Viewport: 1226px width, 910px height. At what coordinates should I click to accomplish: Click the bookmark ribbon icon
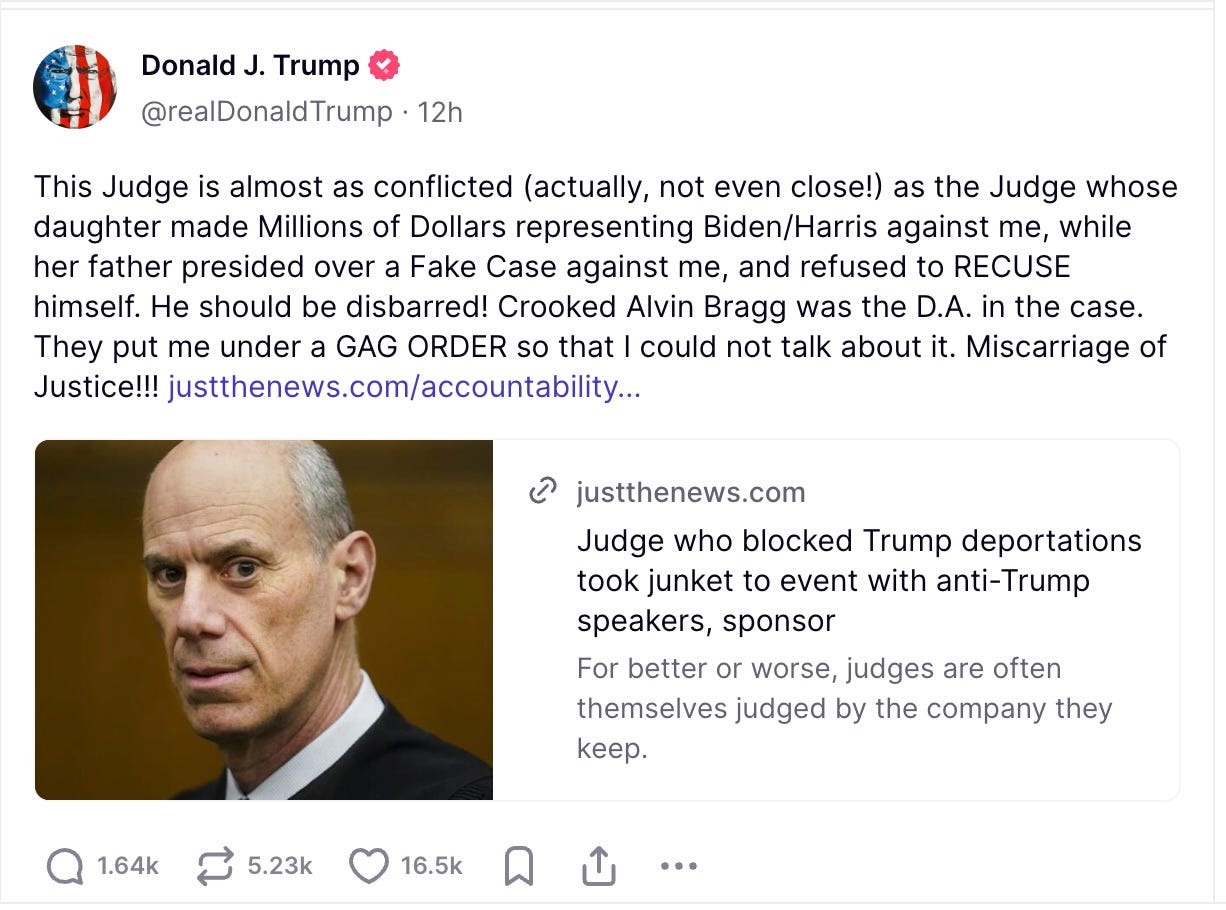[x=518, y=865]
